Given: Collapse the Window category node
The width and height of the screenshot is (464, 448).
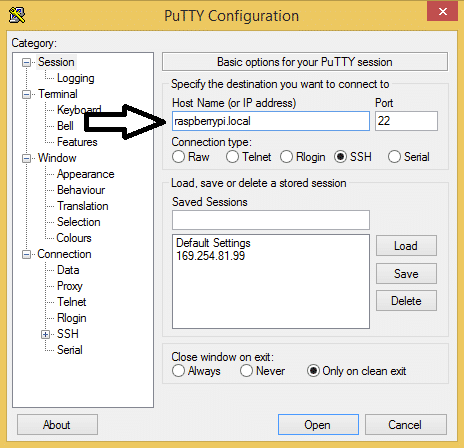Looking at the screenshot, I should click(26, 158).
